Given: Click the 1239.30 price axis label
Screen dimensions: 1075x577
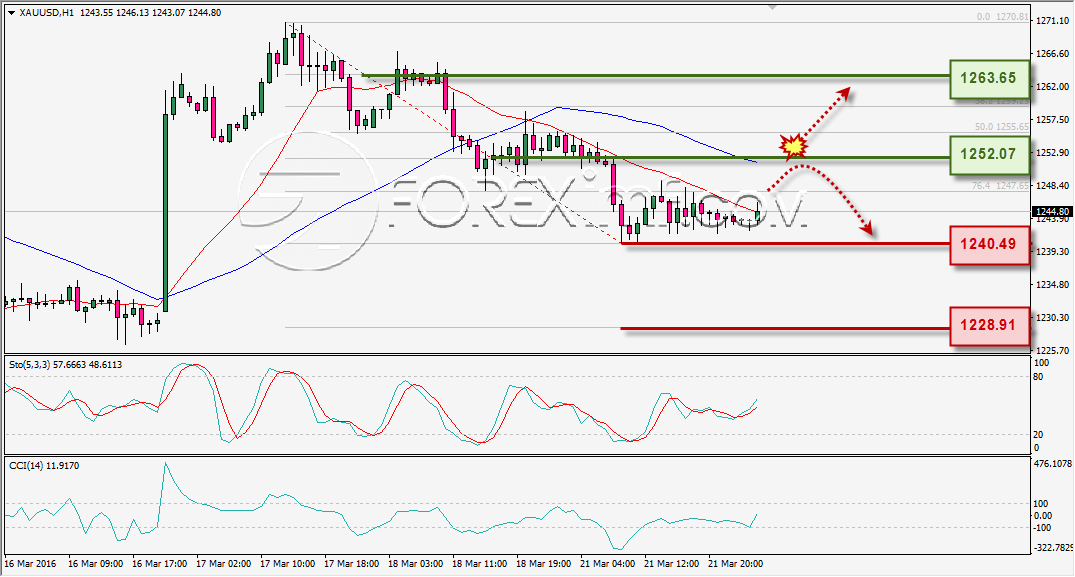Looking at the screenshot, I should [1052, 251].
